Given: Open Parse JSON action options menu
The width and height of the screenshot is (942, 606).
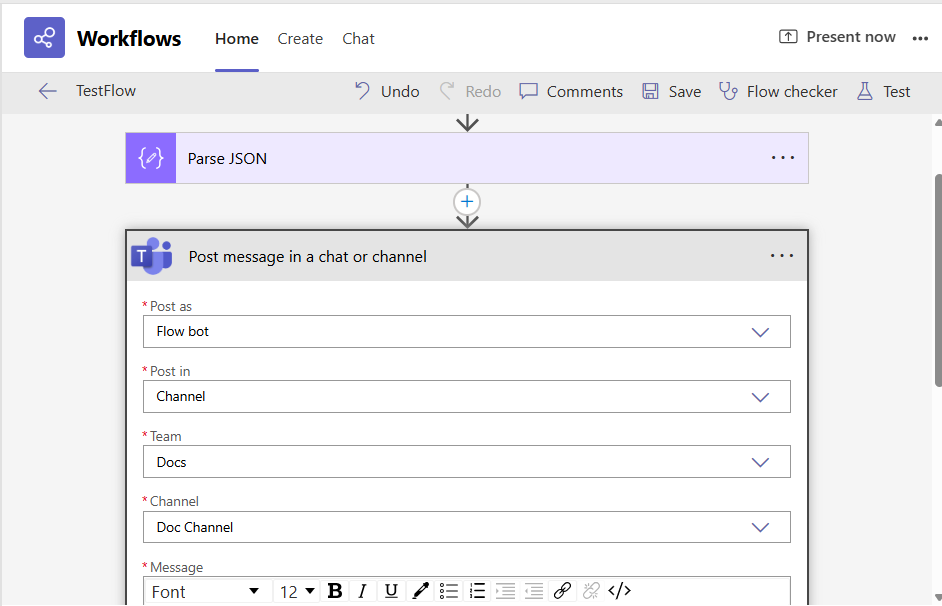Looking at the screenshot, I should tap(782, 158).
